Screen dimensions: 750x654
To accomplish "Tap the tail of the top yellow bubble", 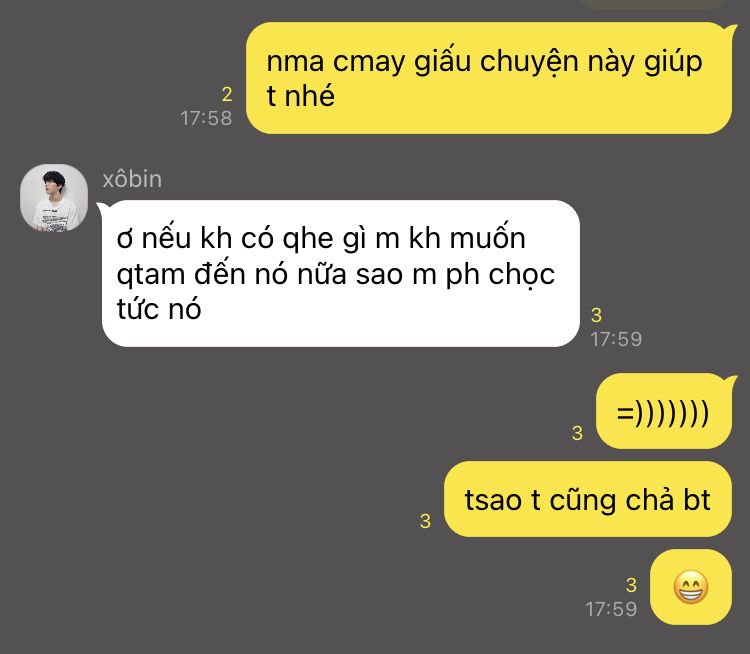I will (x=731, y=30).
